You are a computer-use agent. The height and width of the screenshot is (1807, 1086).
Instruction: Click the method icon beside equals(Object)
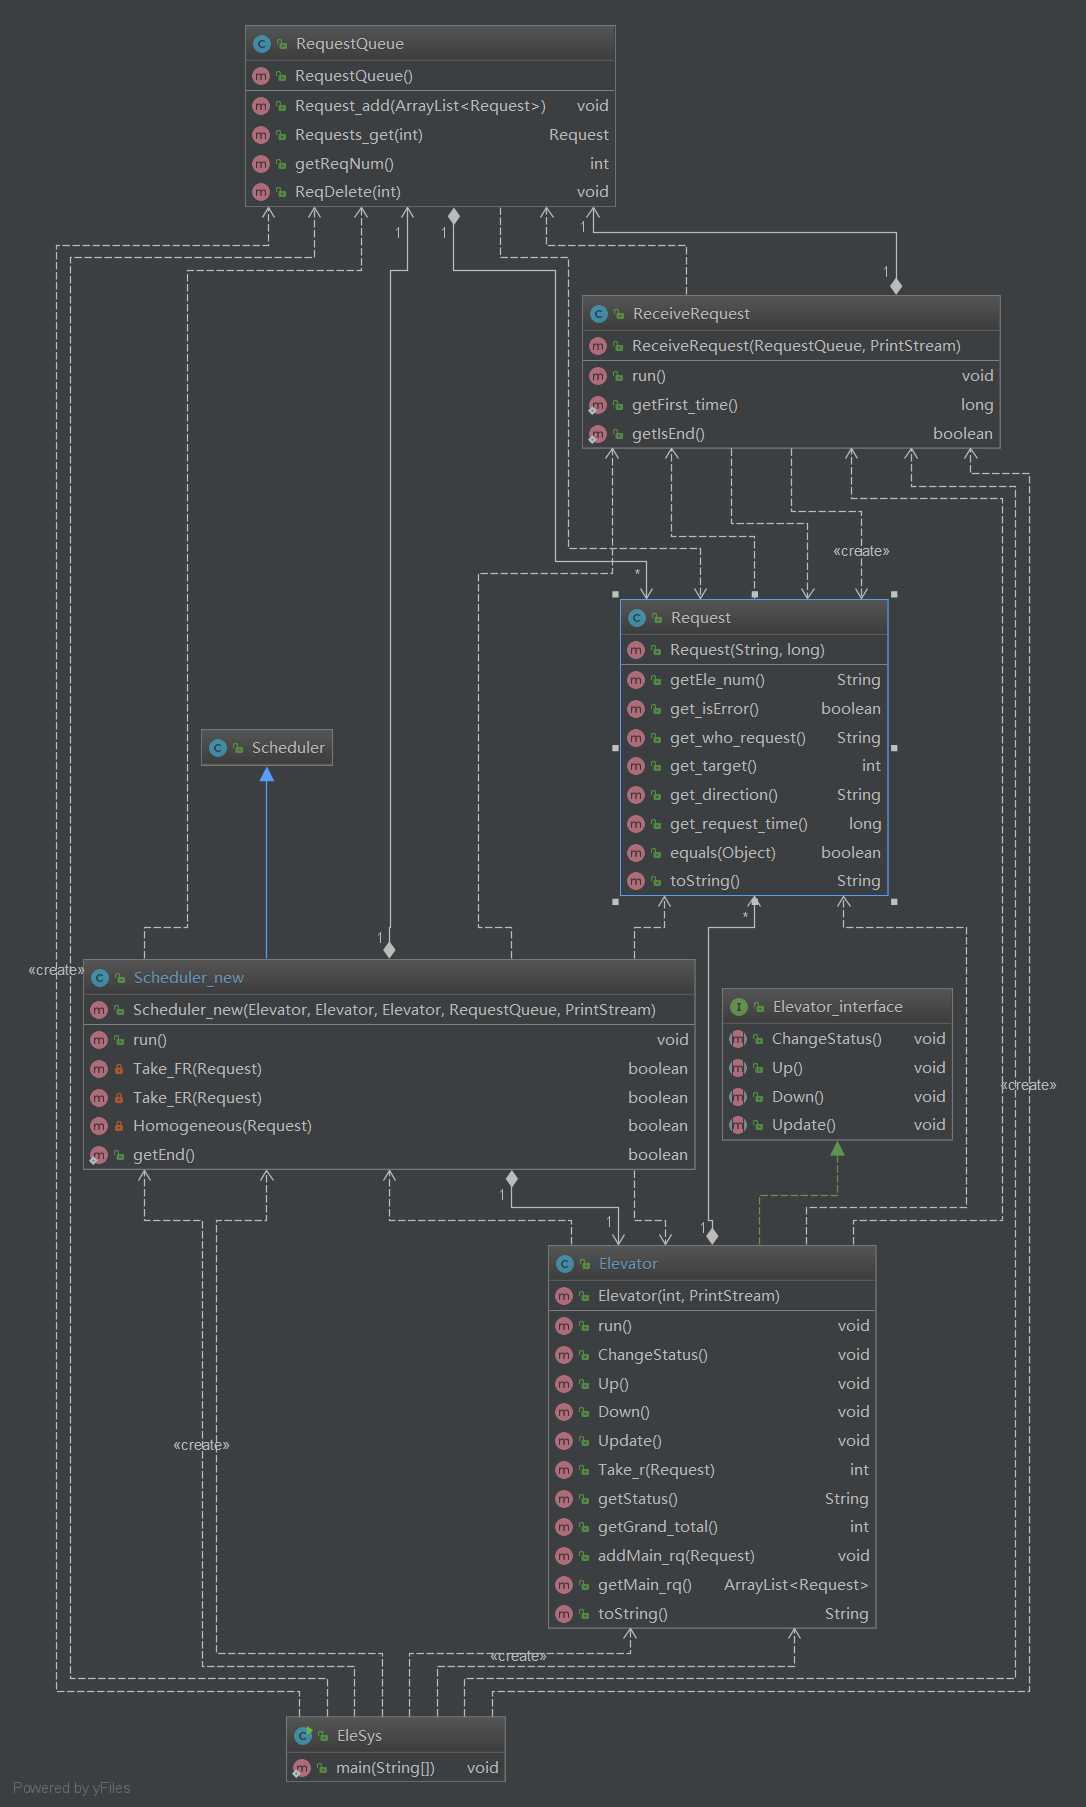coord(636,853)
